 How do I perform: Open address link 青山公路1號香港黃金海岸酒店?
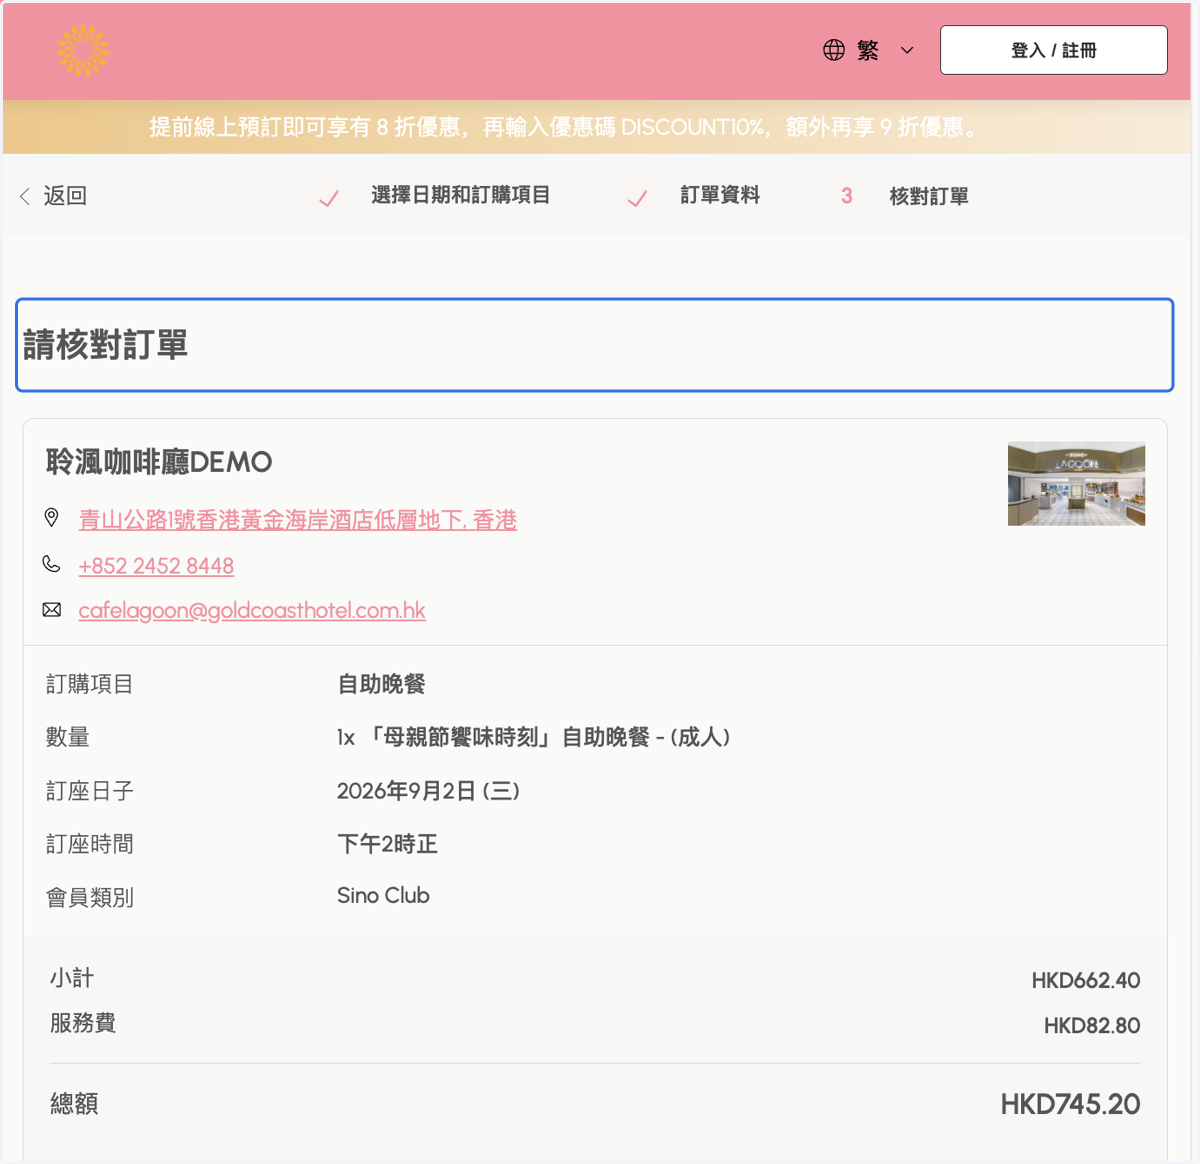coord(298,520)
